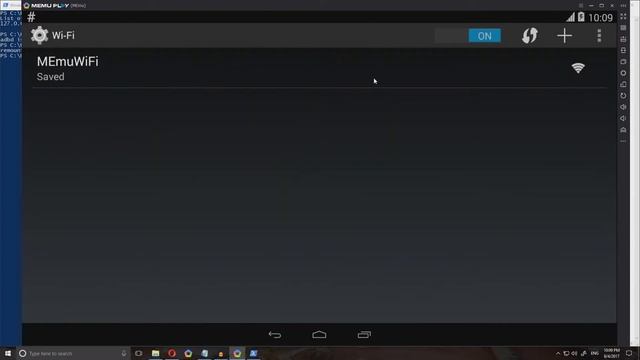
Task: Add a network with the plus icon
Action: point(564,36)
